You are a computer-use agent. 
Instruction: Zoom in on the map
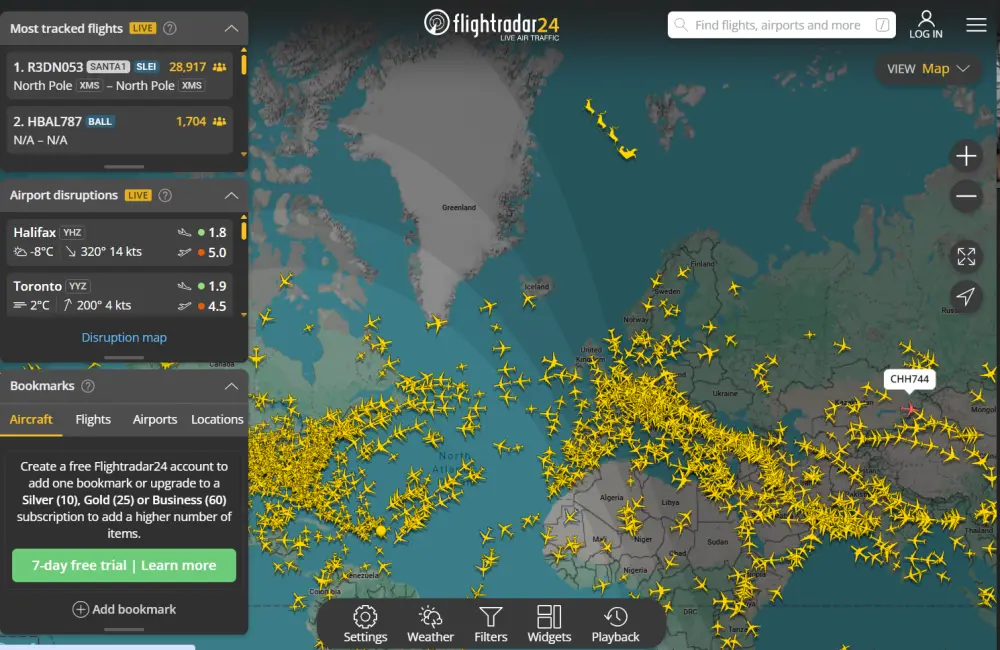pyautogui.click(x=966, y=157)
